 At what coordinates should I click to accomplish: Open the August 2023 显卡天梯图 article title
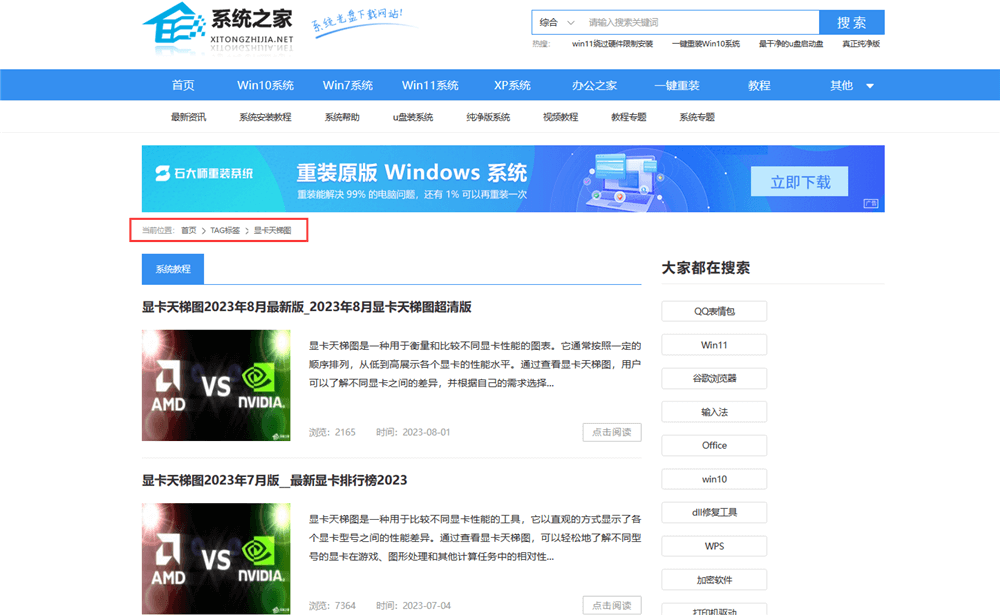(x=306, y=307)
